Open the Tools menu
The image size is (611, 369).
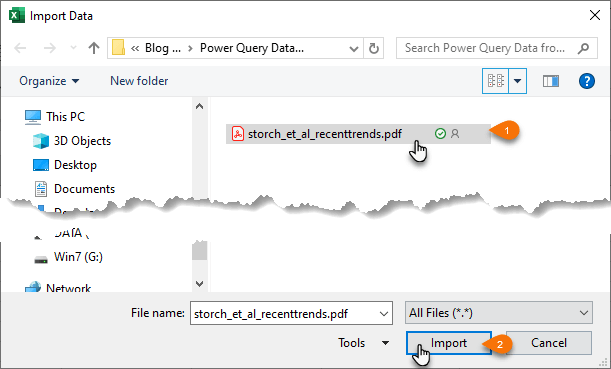[x=363, y=343]
